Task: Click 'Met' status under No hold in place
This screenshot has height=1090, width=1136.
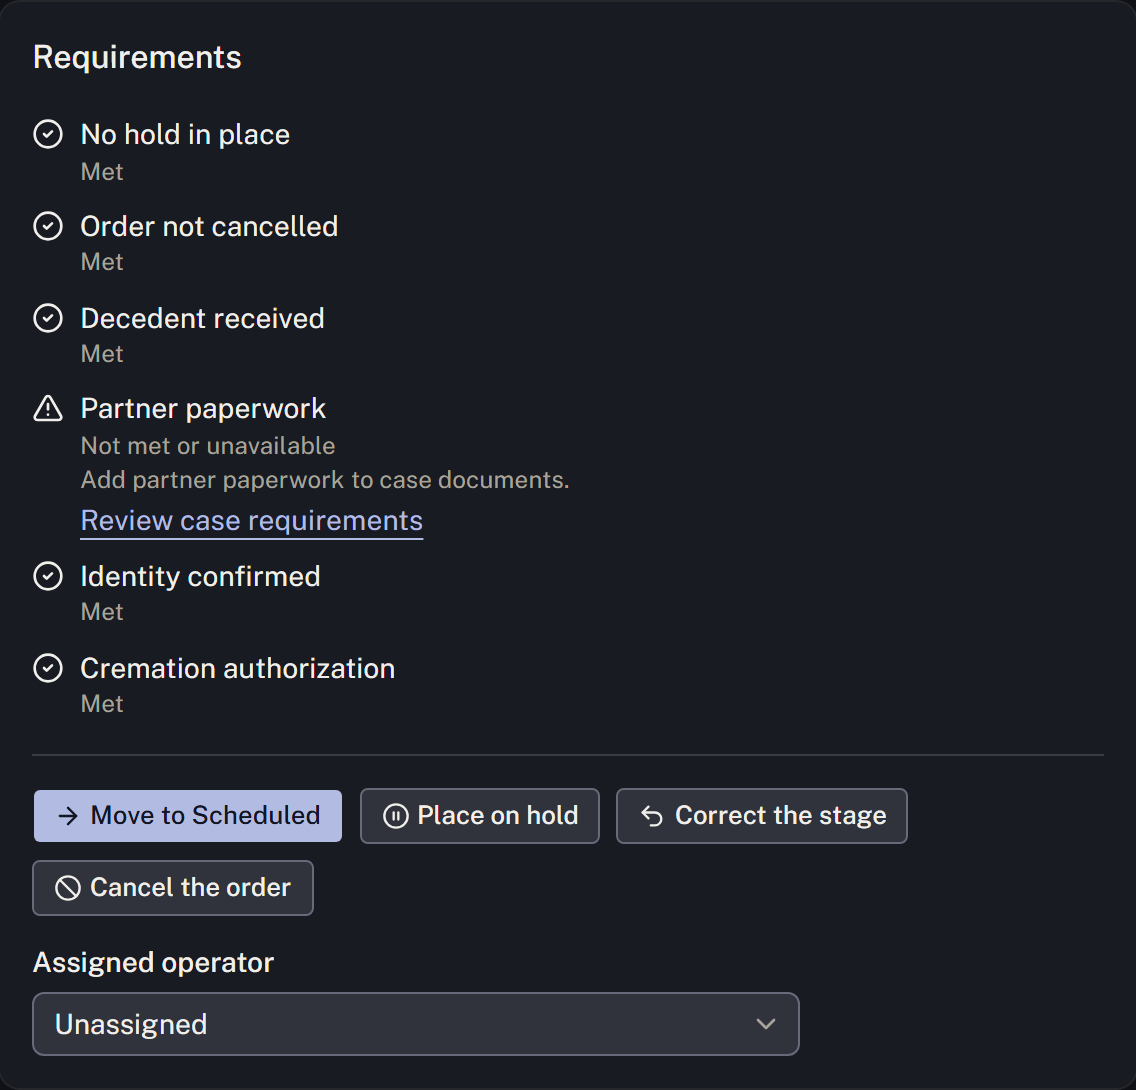Action: 102,172
